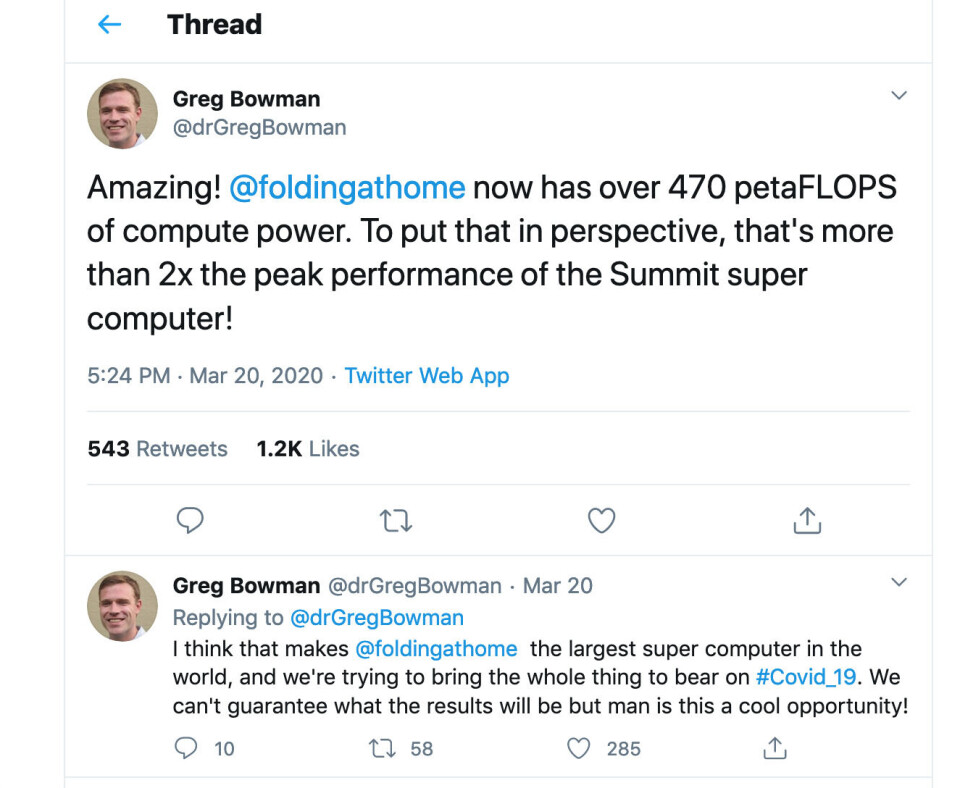Click the back arrow beside Thread
The image size is (960, 788).
point(109,25)
